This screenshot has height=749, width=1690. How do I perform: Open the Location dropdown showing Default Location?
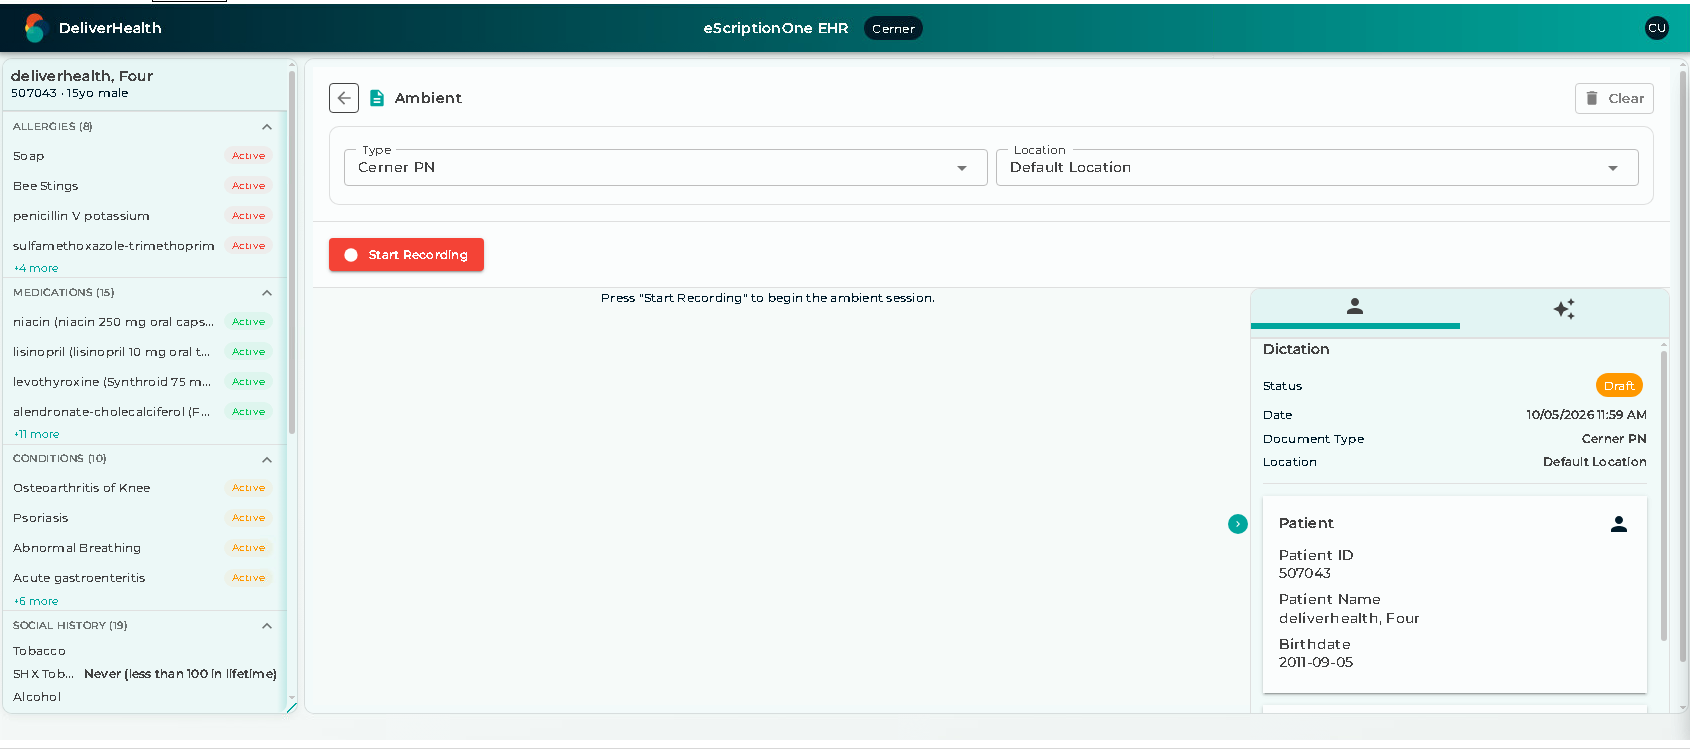coord(1317,167)
